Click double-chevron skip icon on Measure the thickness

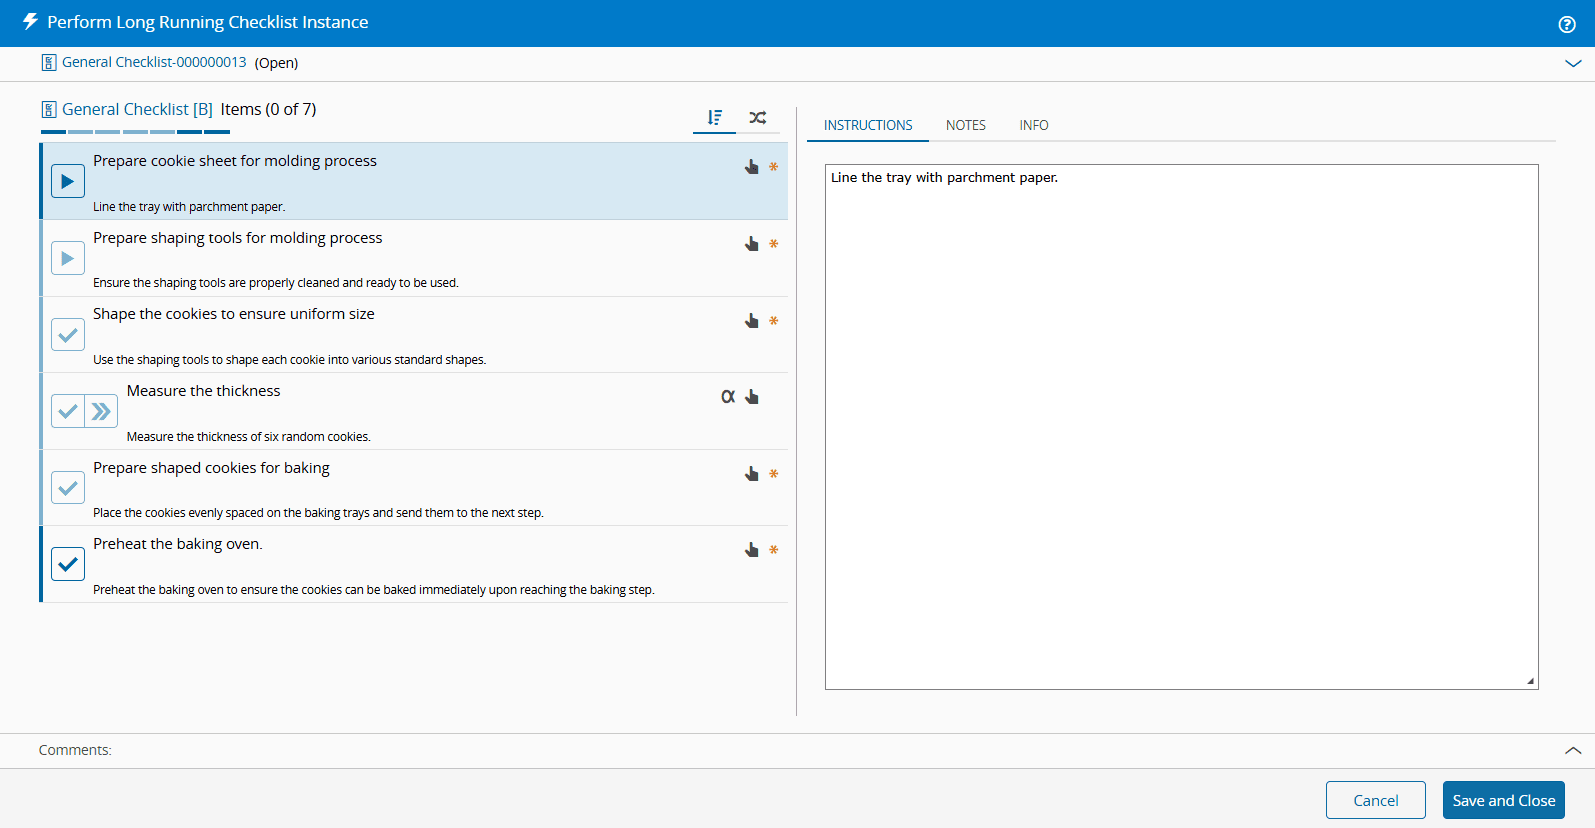[x=101, y=411]
